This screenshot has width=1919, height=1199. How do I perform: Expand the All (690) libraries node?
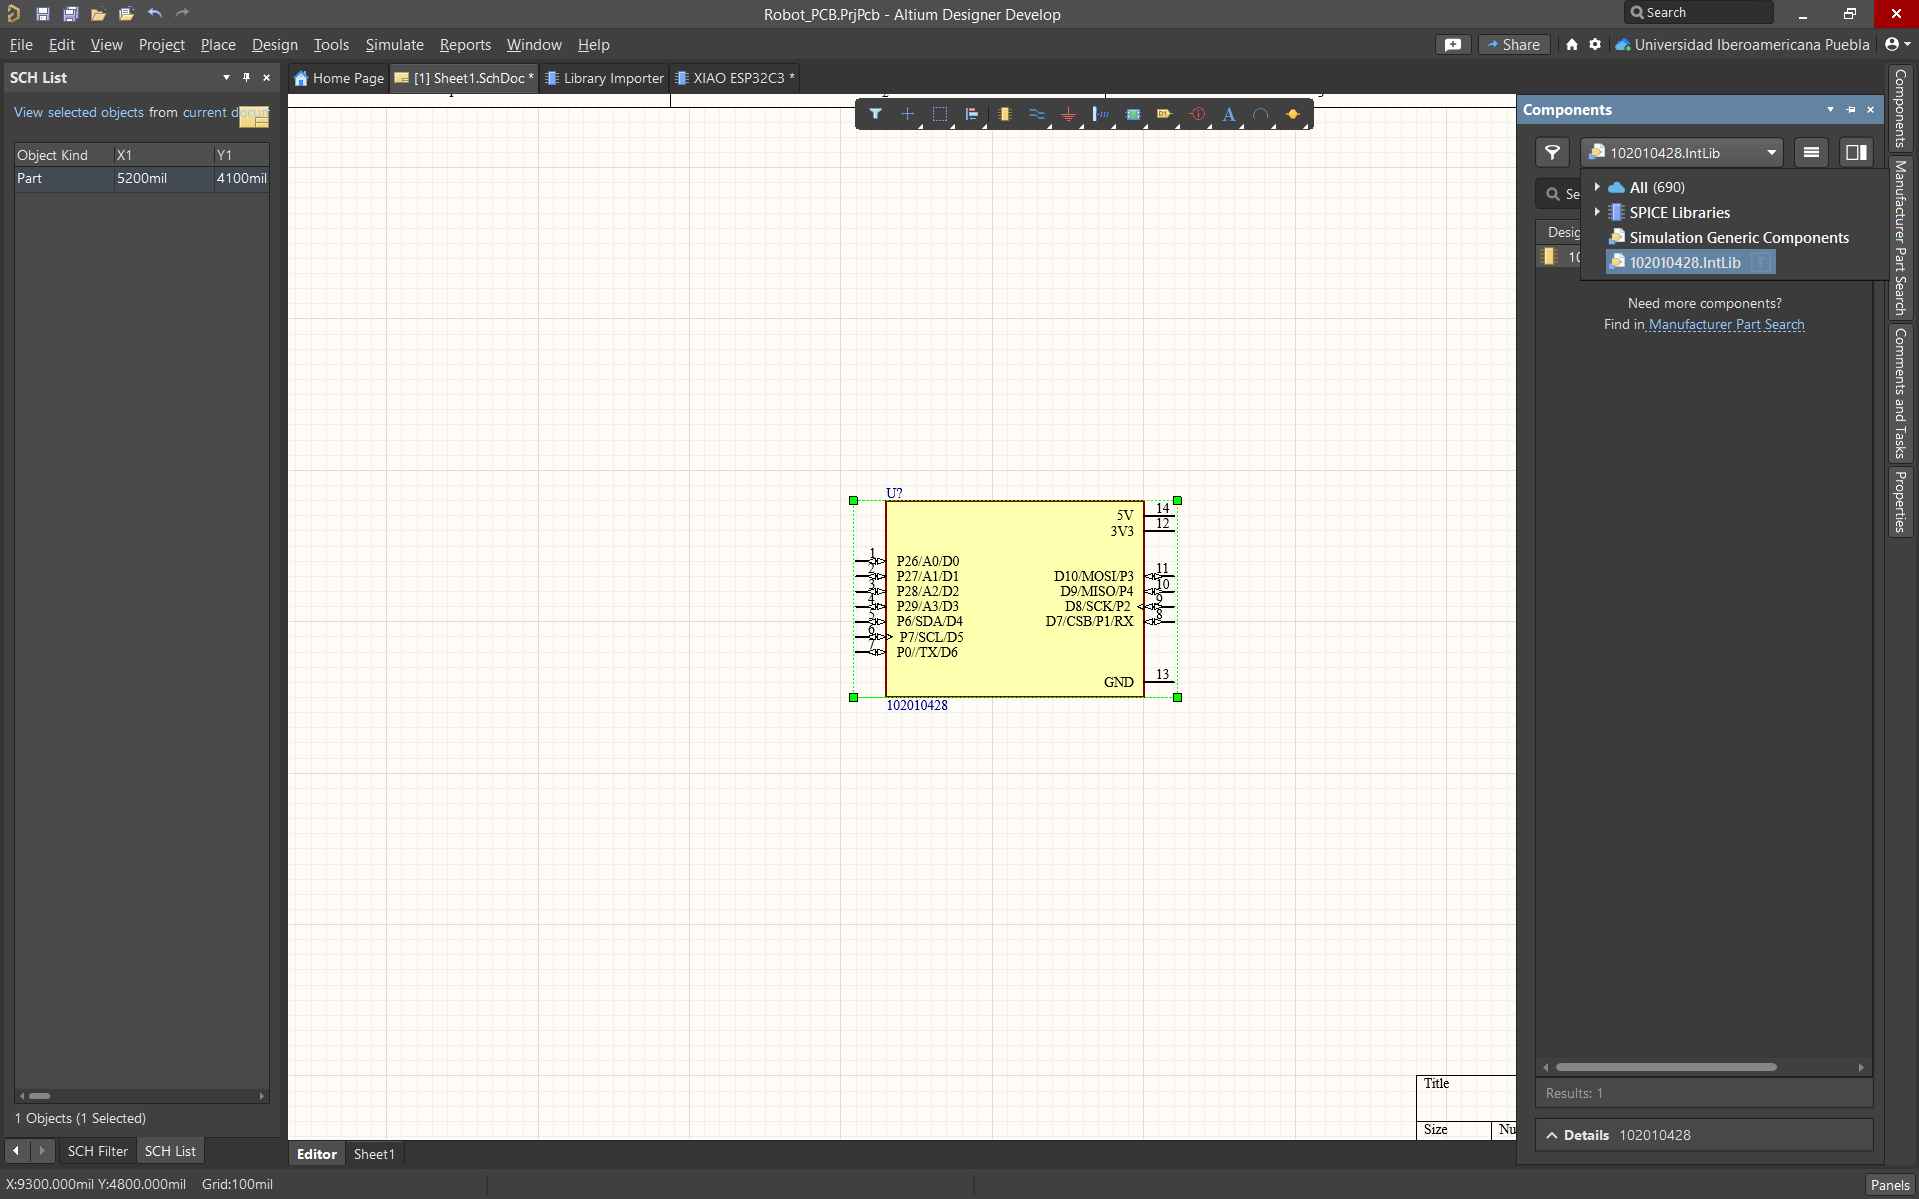1598,187
